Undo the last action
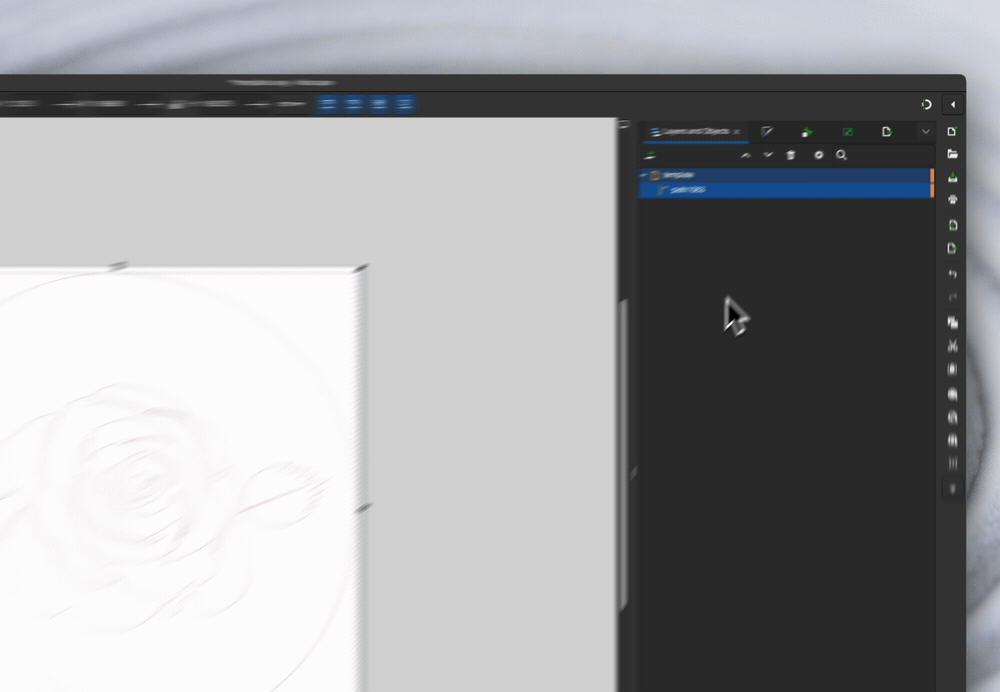This screenshot has width=1000, height=692. pyautogui.click(x=952, y=274)
